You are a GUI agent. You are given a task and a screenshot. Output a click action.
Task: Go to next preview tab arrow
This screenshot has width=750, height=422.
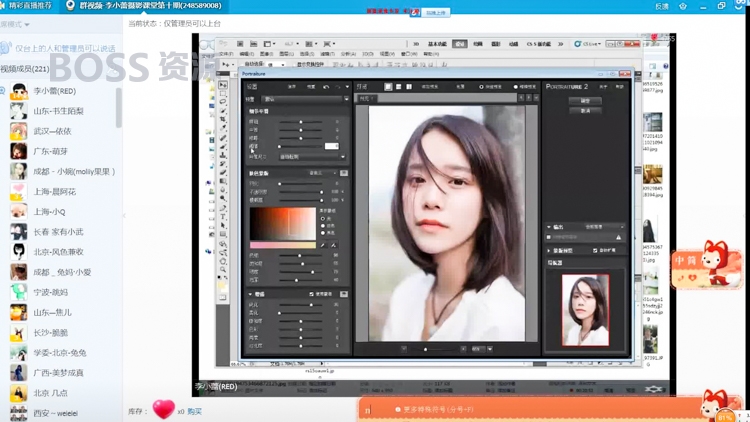click(529, 98)
